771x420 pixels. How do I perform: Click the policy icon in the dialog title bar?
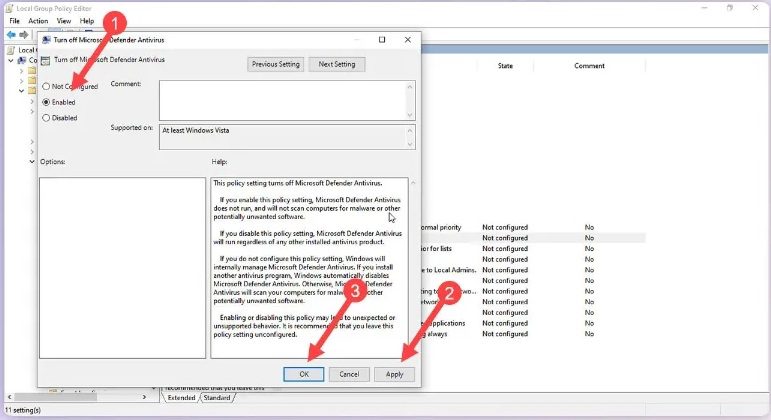[46, 40]
